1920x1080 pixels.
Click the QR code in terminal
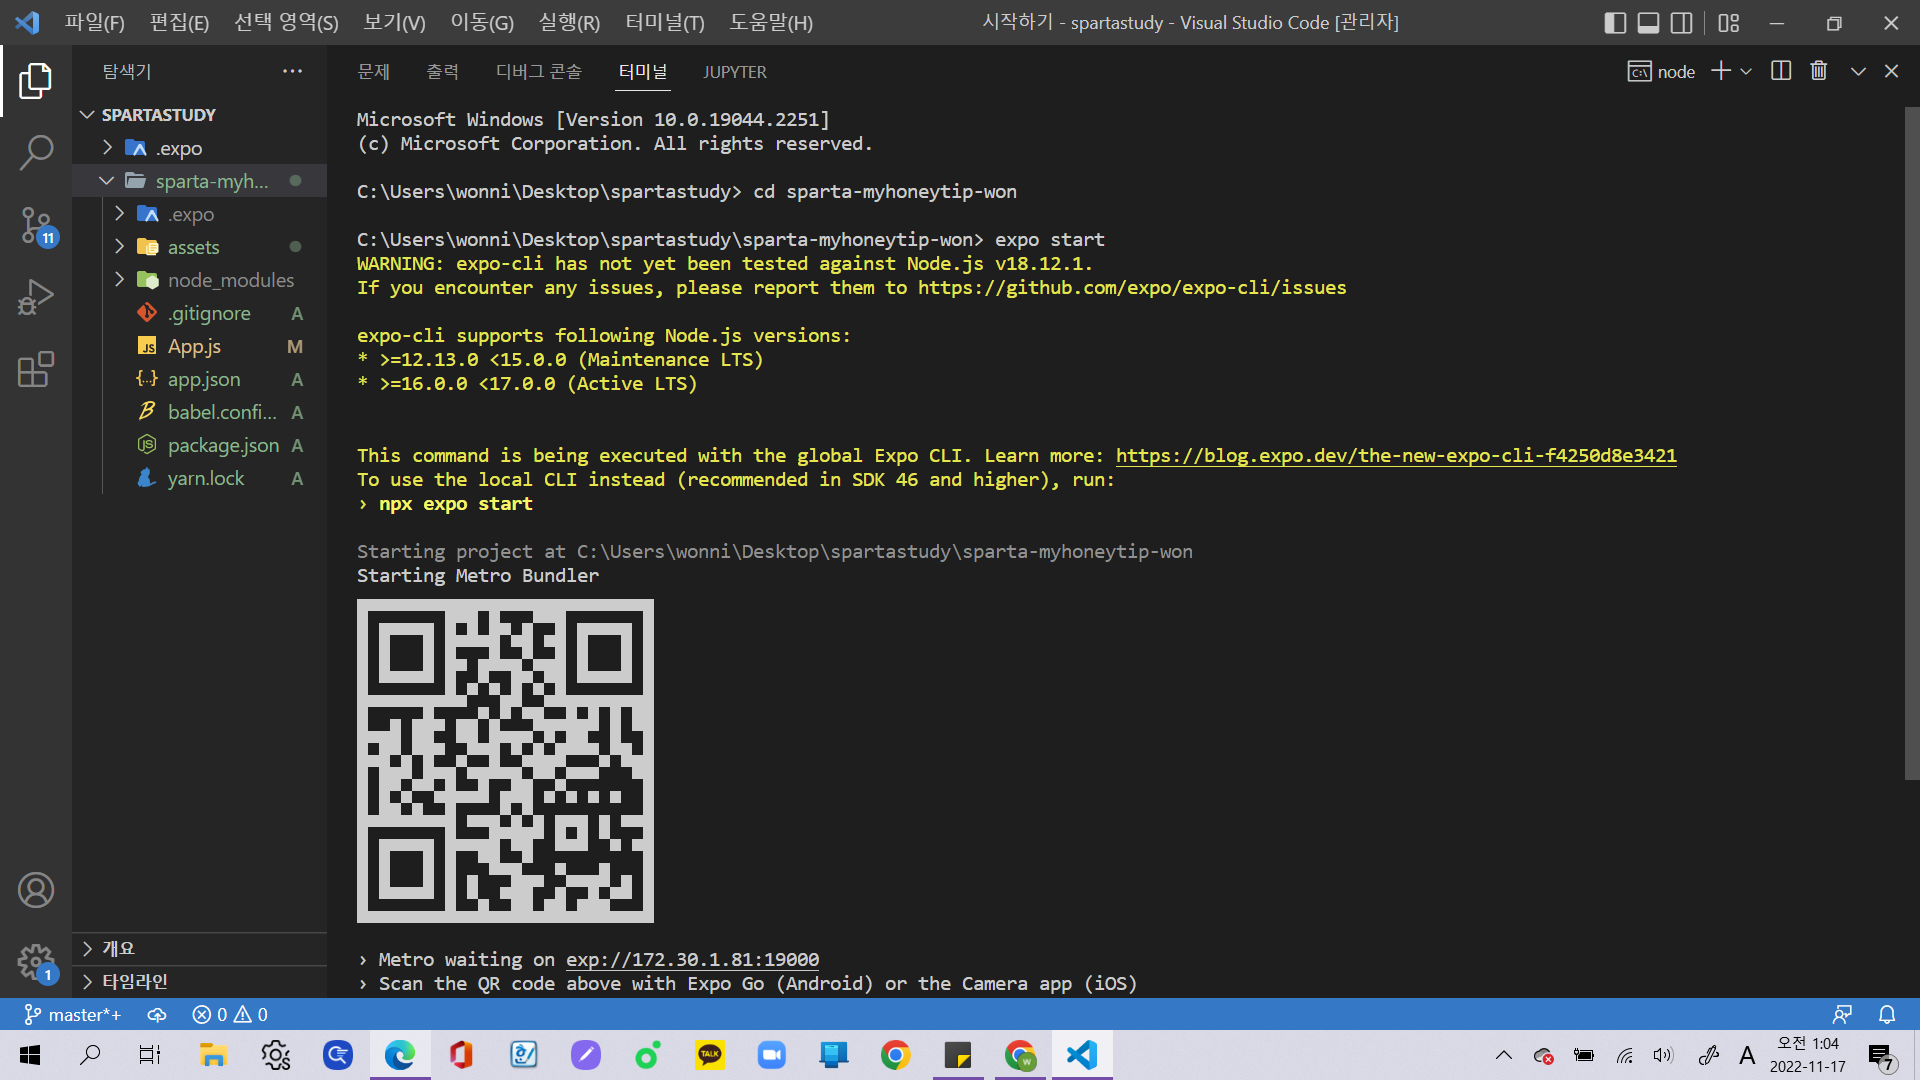[x=505, y=761]
